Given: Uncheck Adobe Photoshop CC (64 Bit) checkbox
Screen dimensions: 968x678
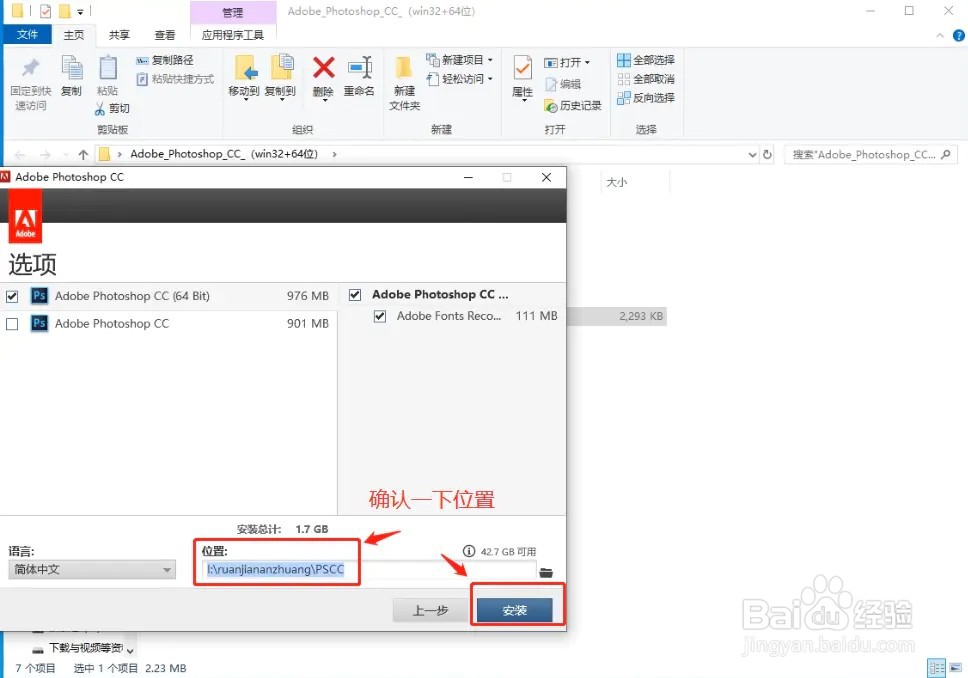Looking at the screenshot, I should point(12,296).
